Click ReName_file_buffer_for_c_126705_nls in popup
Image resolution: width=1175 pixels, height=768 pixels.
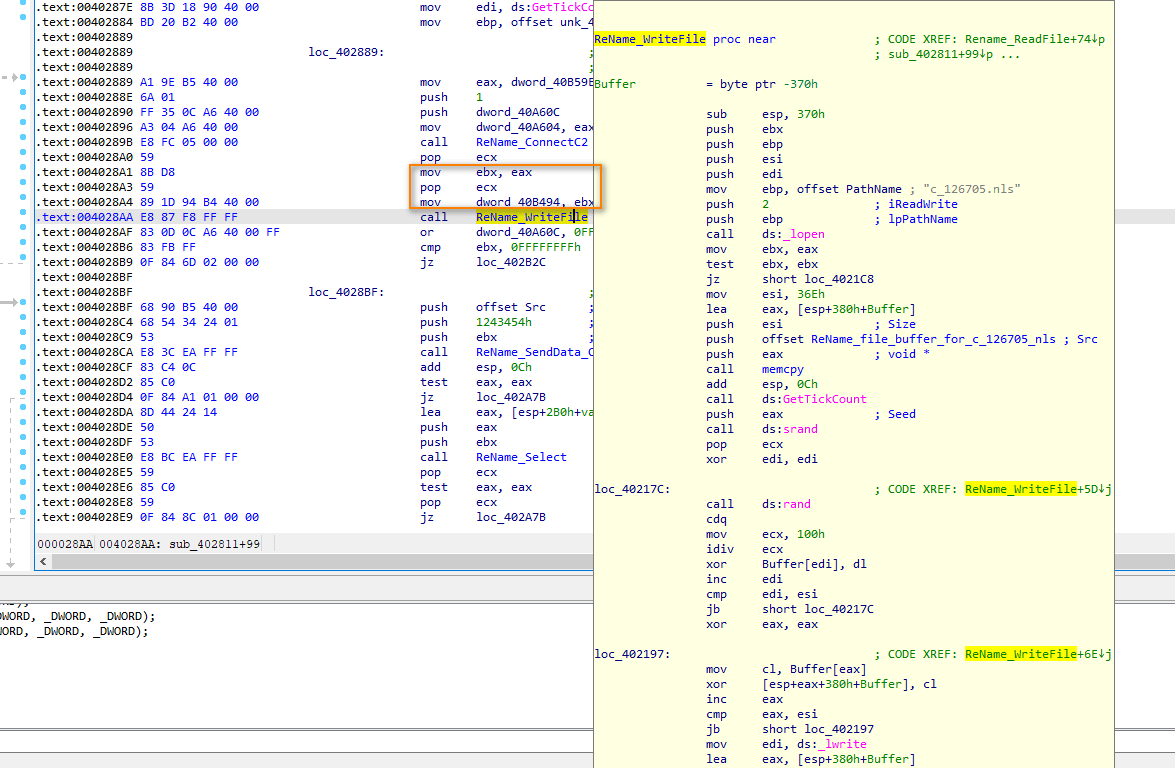[933, 339]
